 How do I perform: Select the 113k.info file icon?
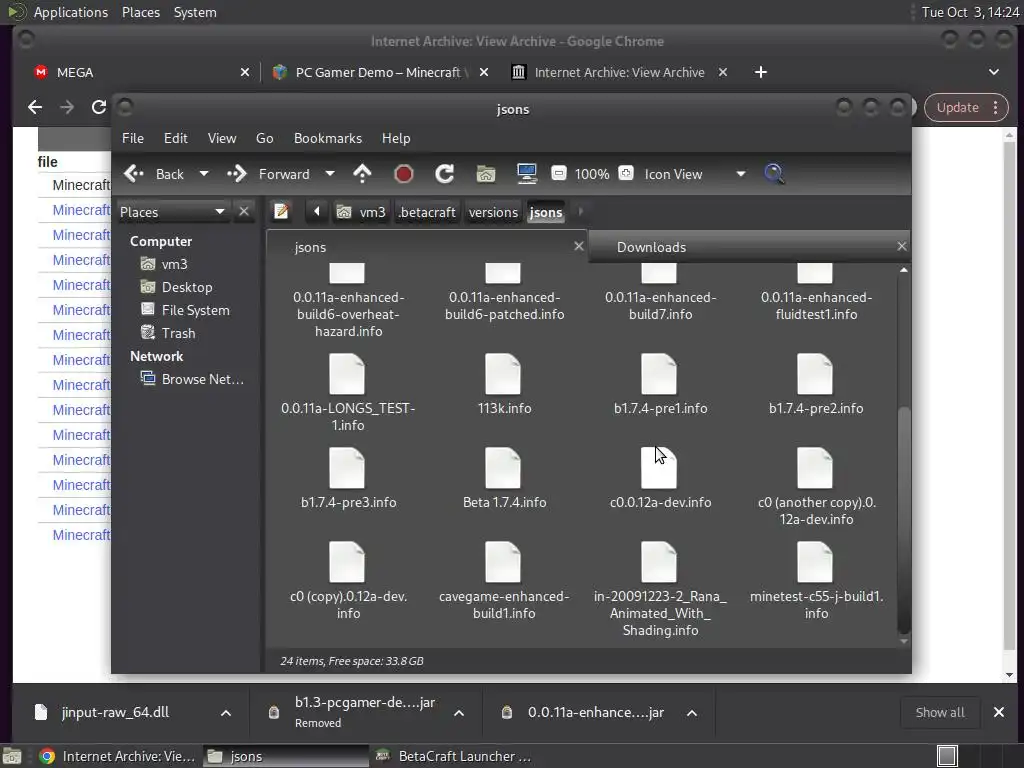503,374
